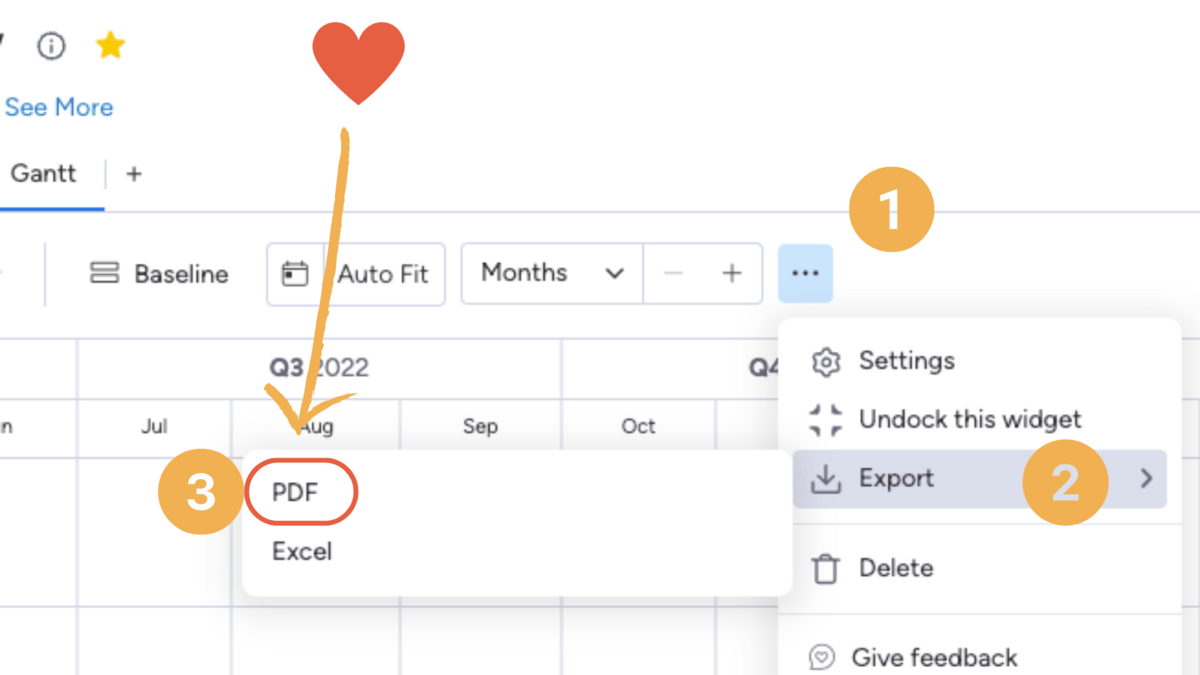This screenshot has height=675, width=1200.
Task: Click the Settings gear icon
Action: [825, 362]
